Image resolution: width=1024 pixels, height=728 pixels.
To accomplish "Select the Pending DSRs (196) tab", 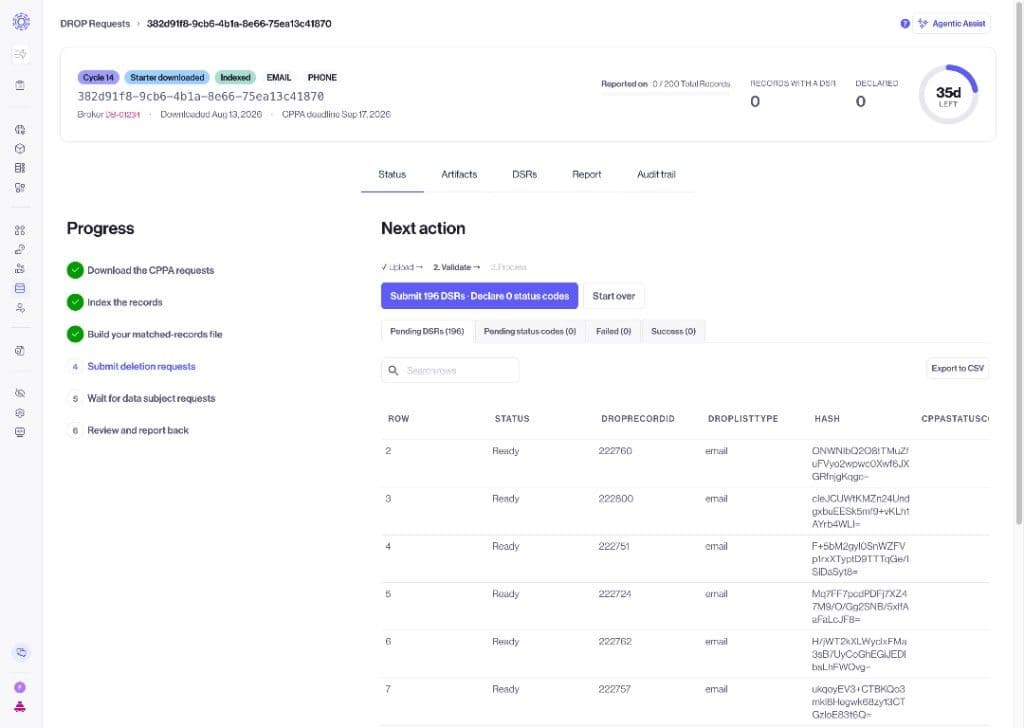I will [427, 331].
